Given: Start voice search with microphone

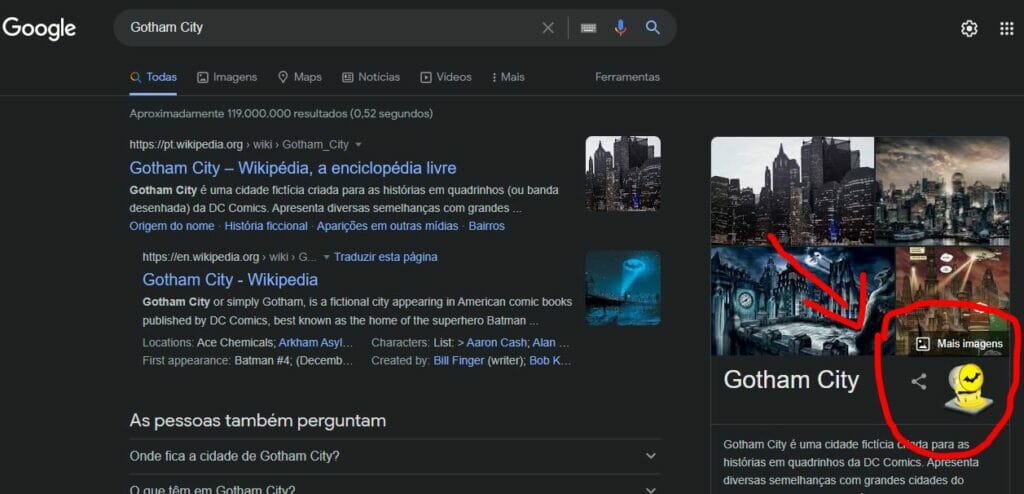Looking at the screenshot, I should 620,28.
